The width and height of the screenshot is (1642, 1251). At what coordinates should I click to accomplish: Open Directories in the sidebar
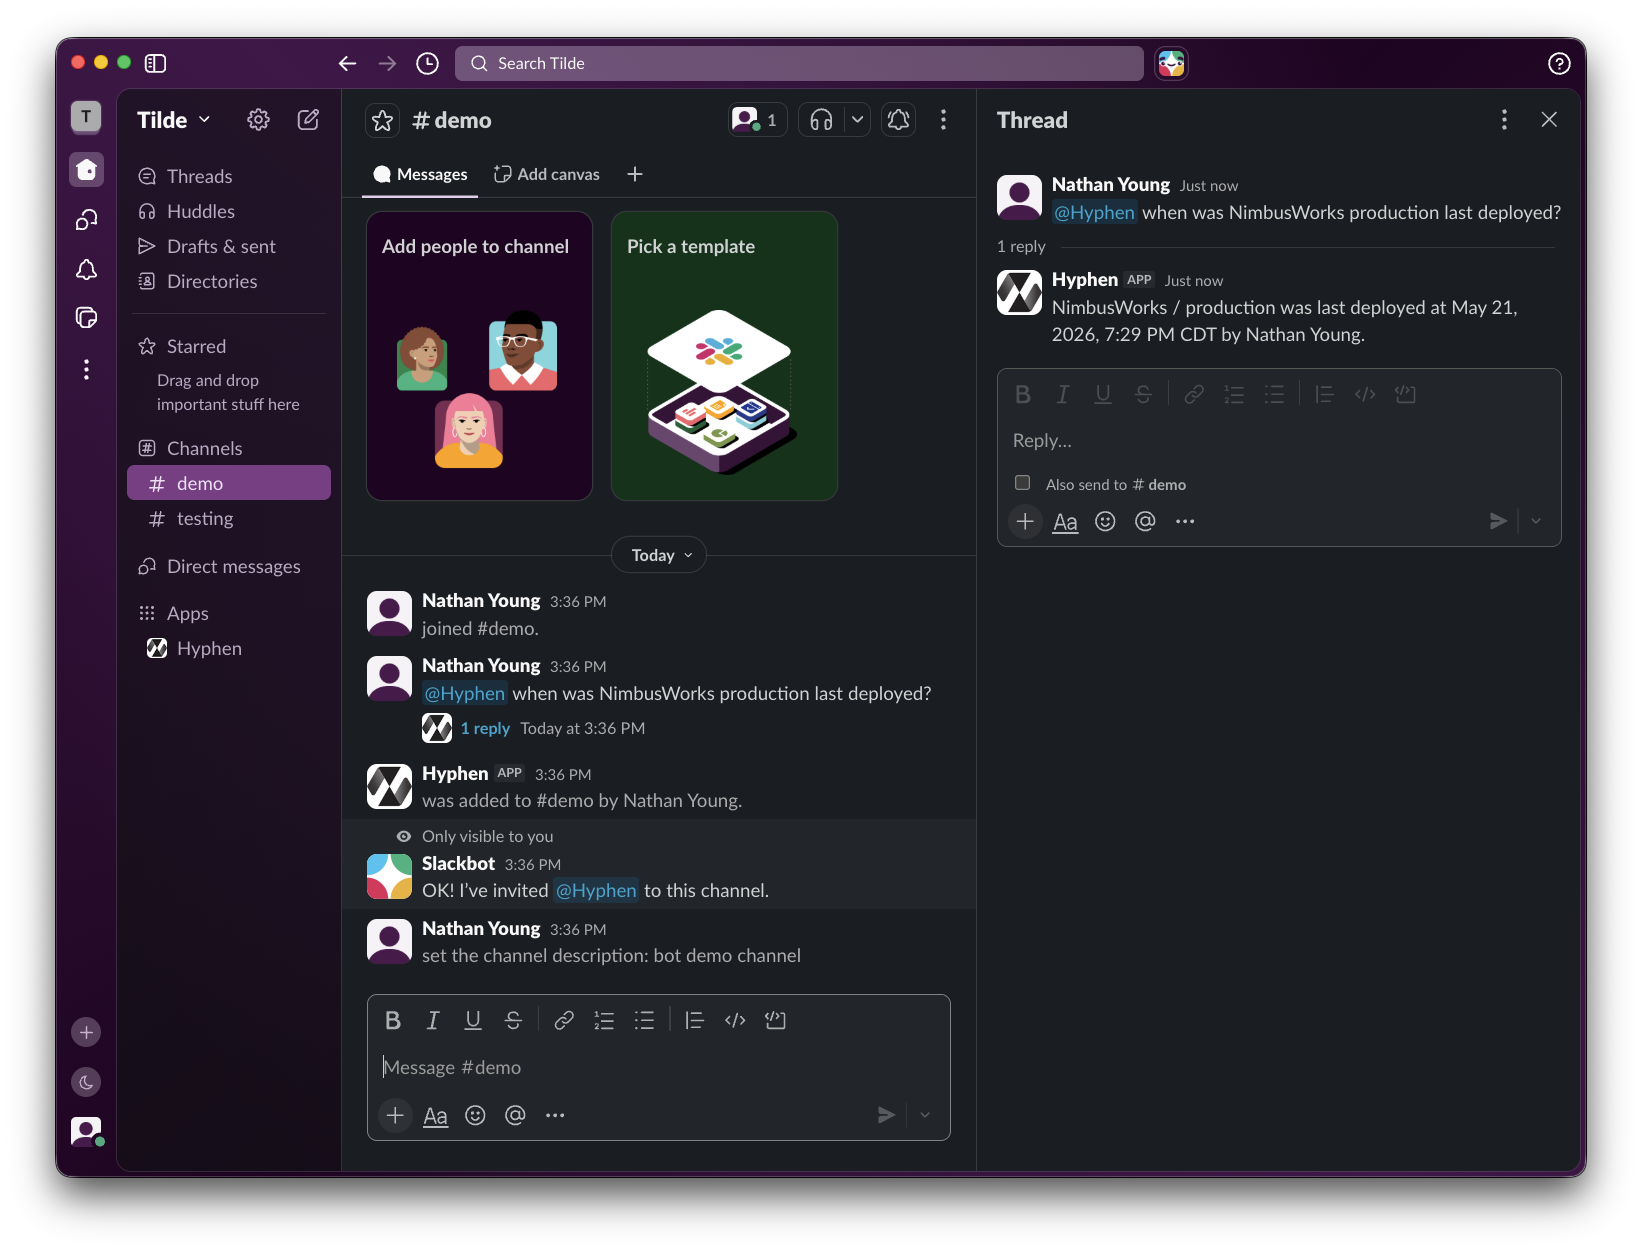229,281
